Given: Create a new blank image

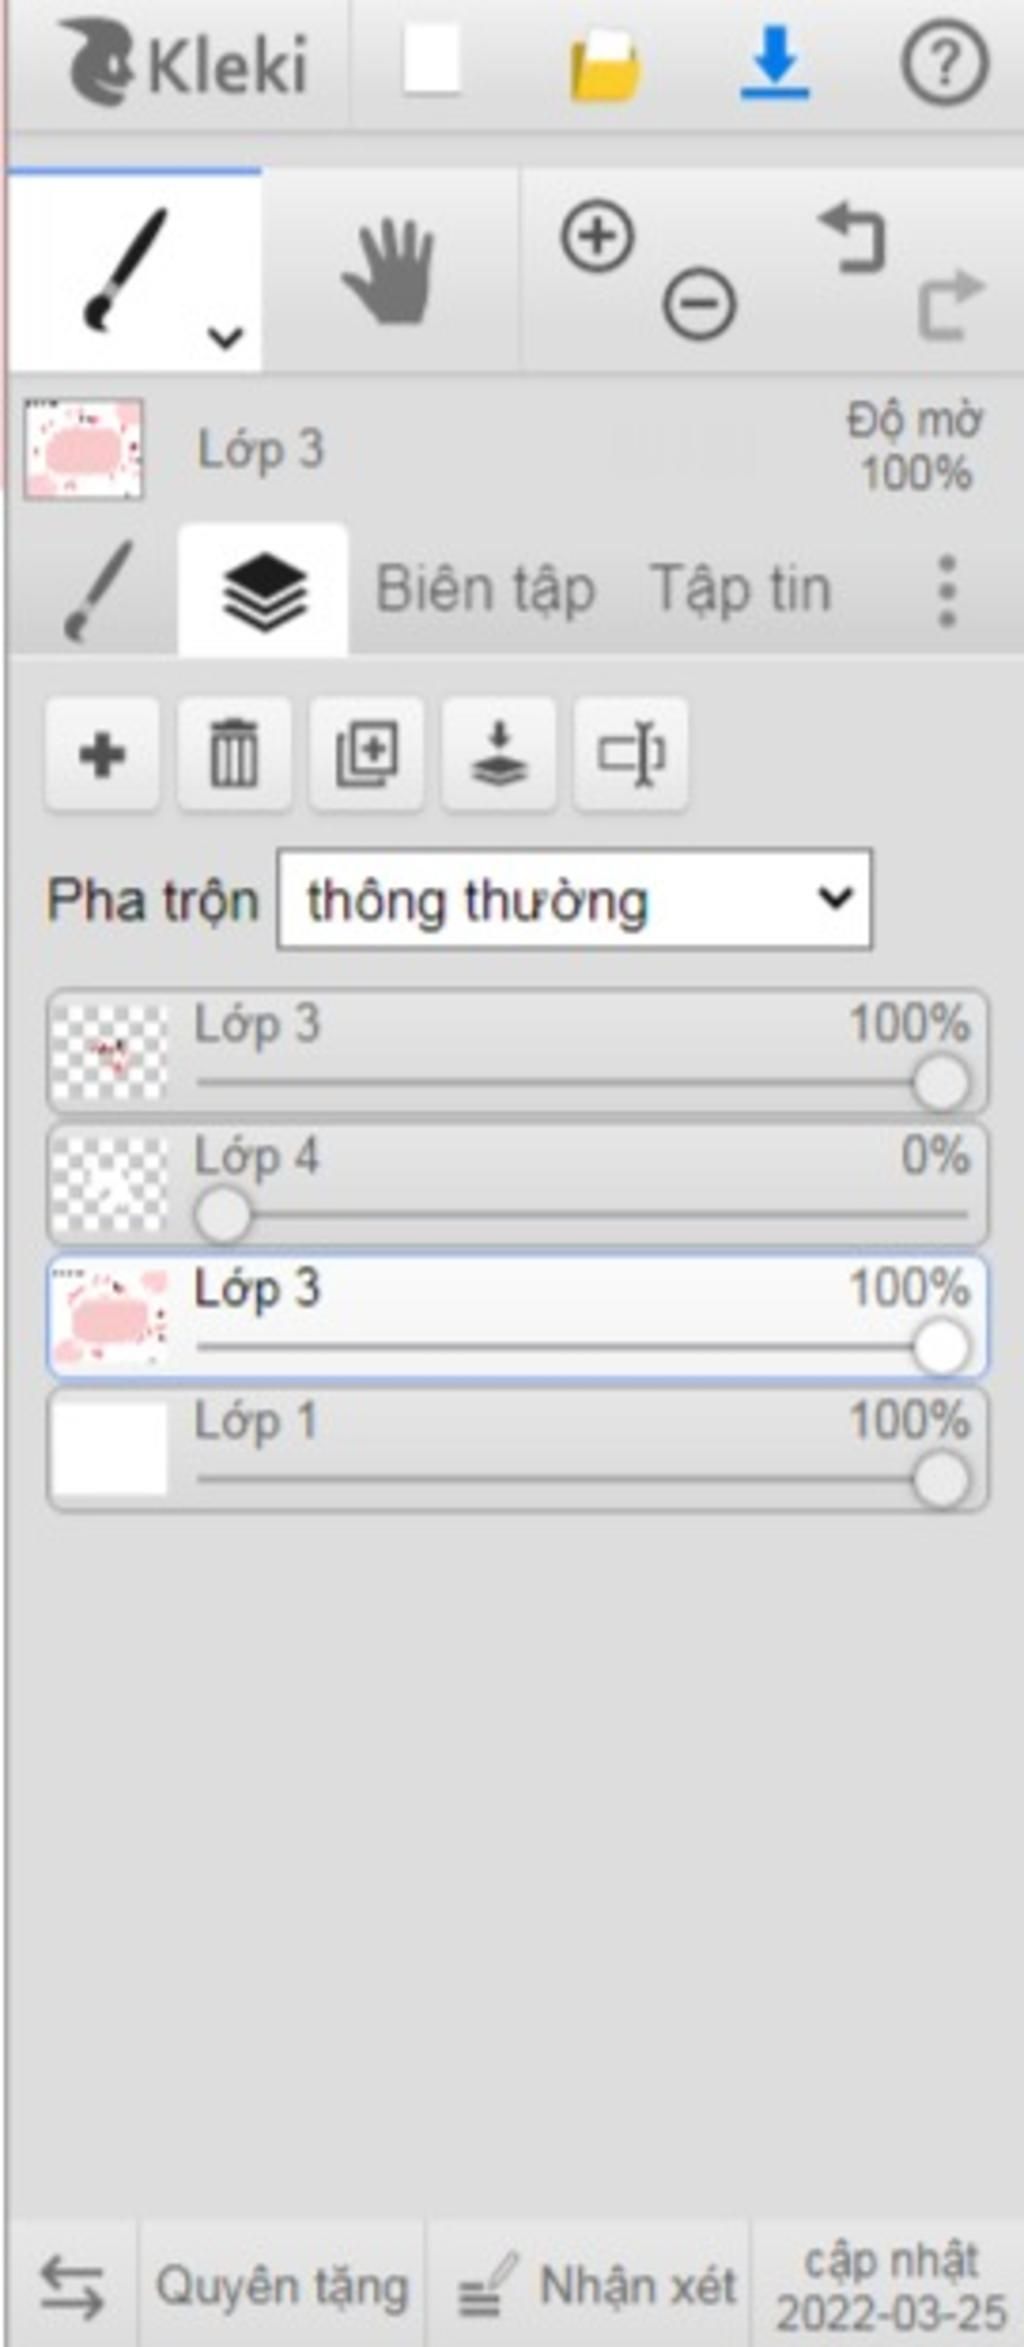Looking at the screenshot, I should pyautogui.click(x=432, y=61).
